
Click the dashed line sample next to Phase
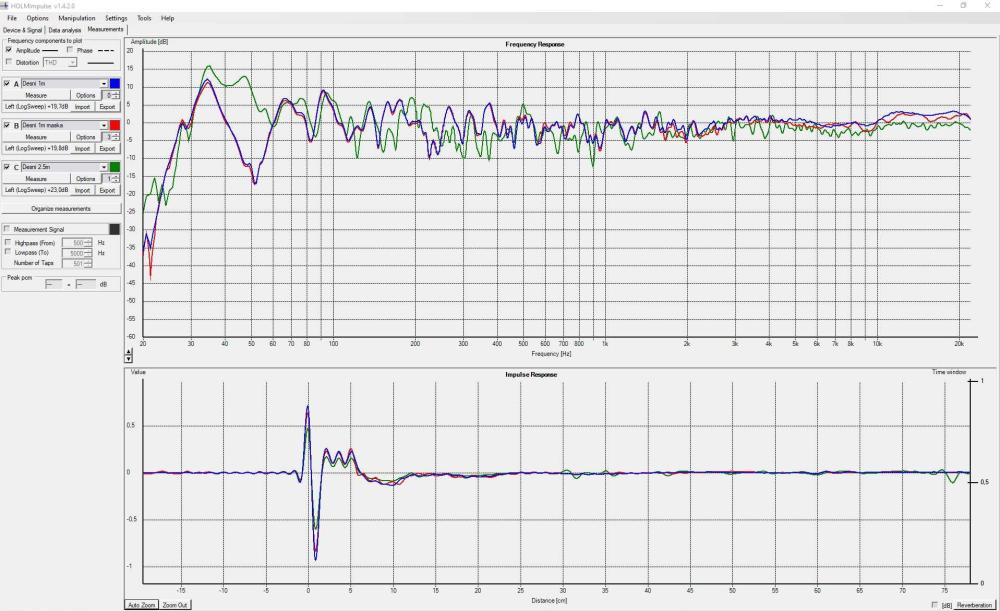point(108,50)
